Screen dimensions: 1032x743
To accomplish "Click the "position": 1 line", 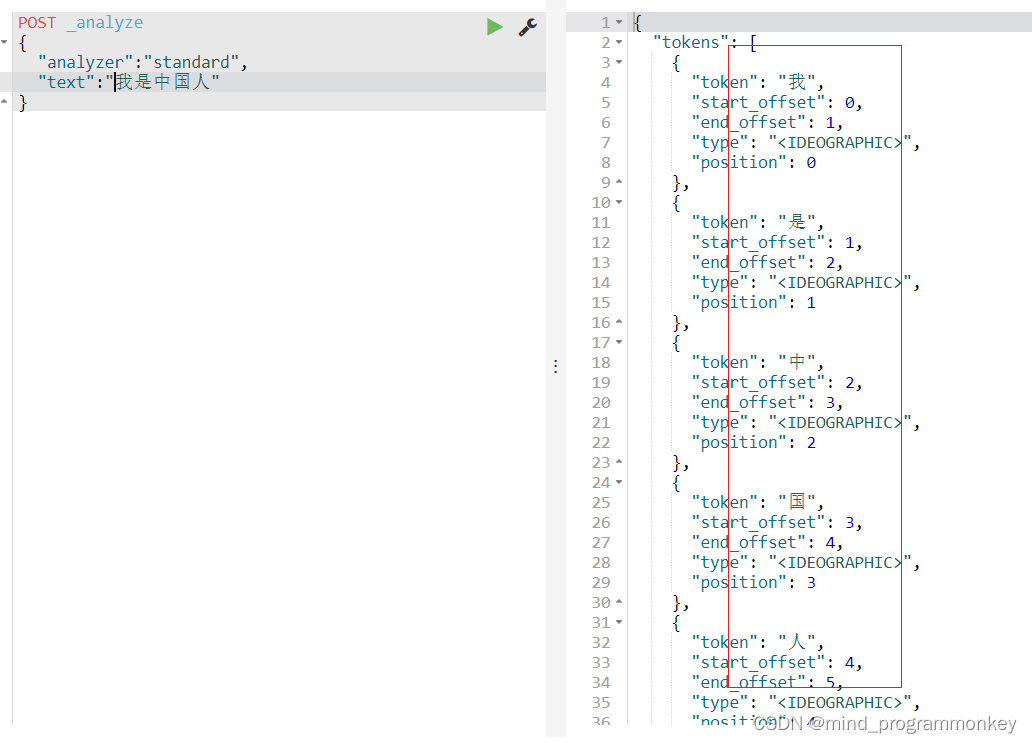I will (x=754, y=303).
